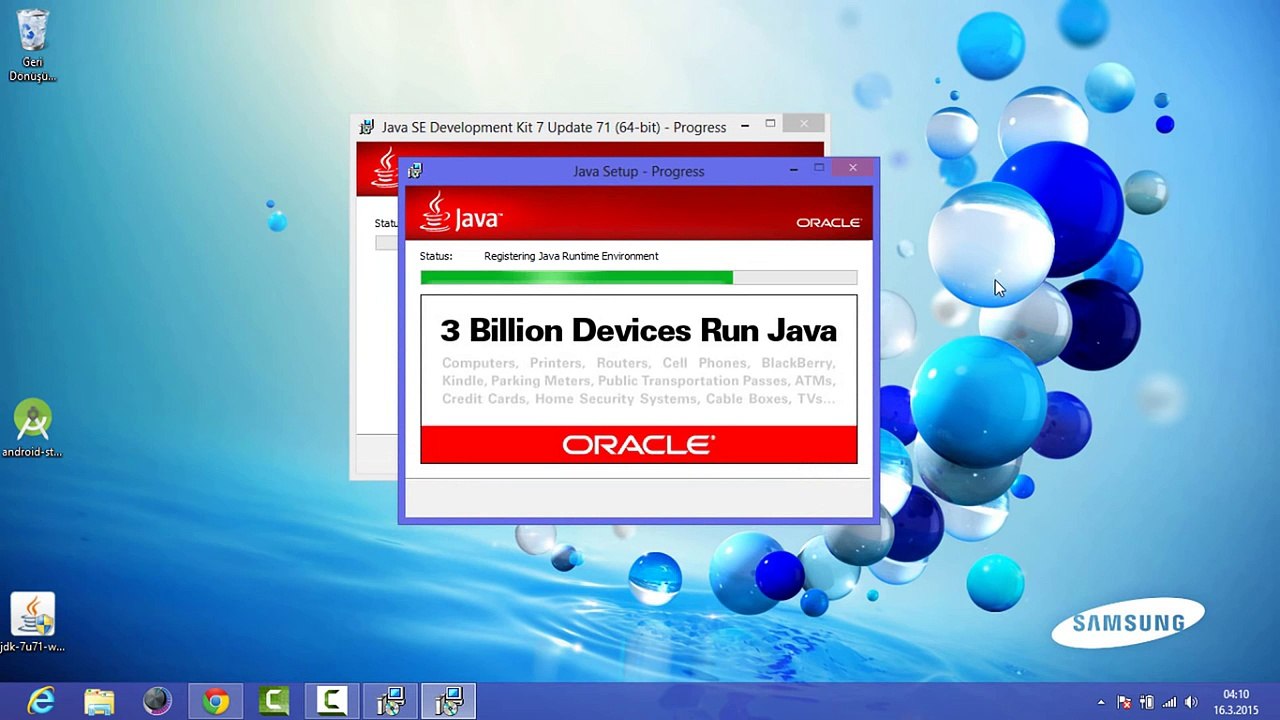Image resolution: width=1280 pixels, height=720 pixels.
Task: Click the small ORACLE logo in the red header
Action: tap(828, 222)
